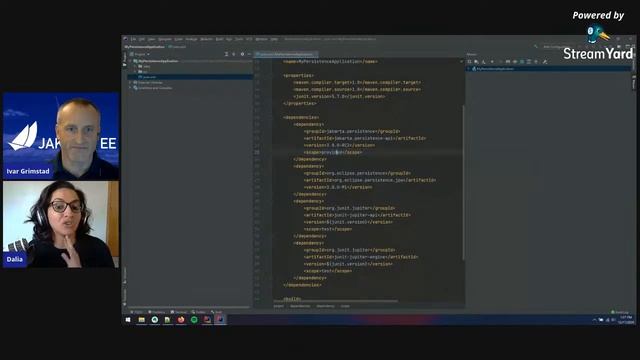
Task: Open the Terminal tool window tab
Action: (179, 312)
